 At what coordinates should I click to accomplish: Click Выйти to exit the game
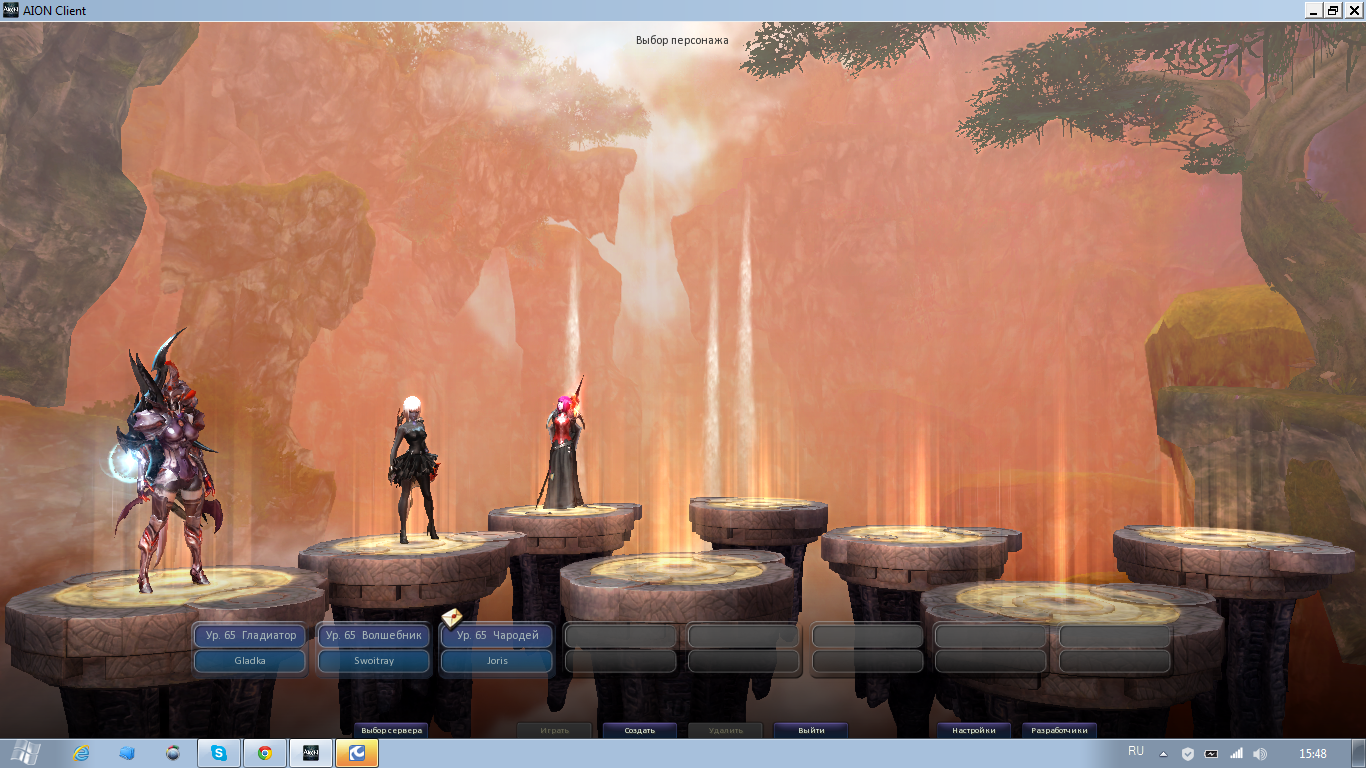[811, 730]
